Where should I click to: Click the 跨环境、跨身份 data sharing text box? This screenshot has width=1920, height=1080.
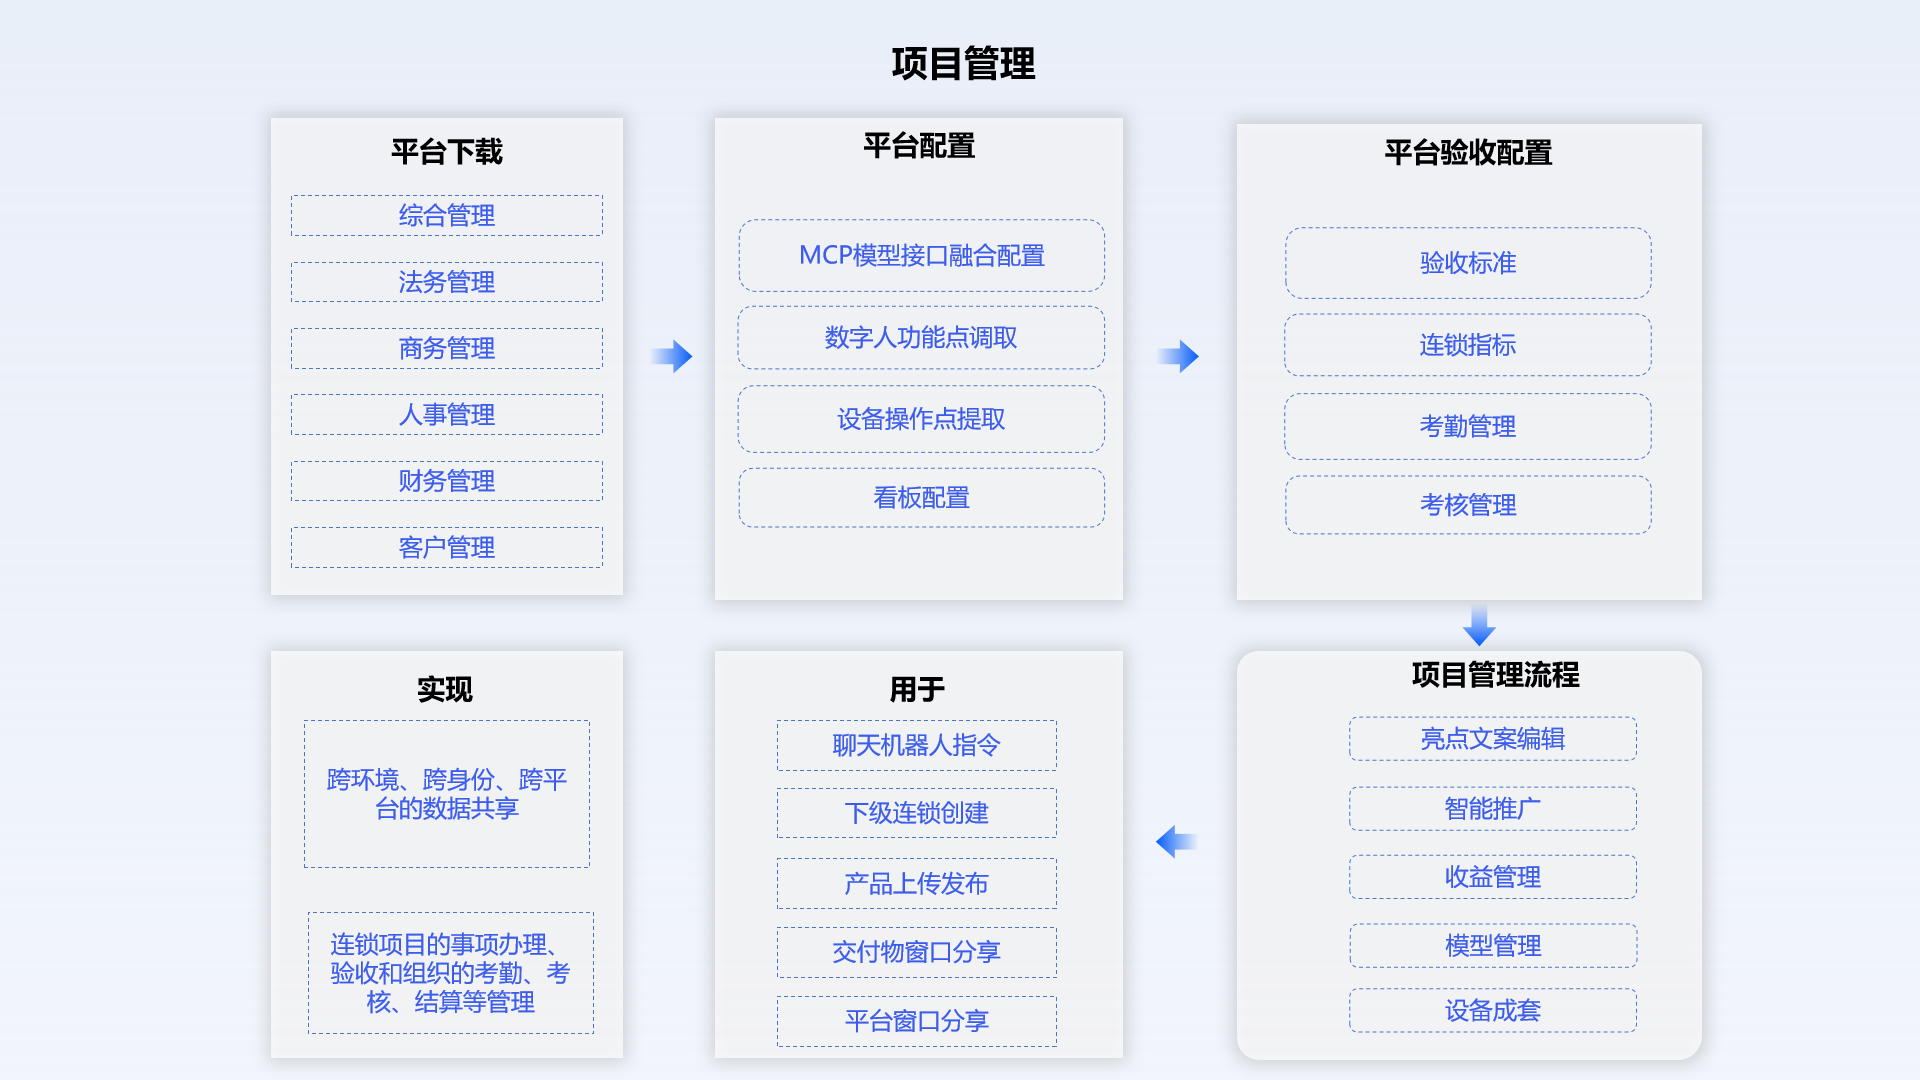pos(447,794)
